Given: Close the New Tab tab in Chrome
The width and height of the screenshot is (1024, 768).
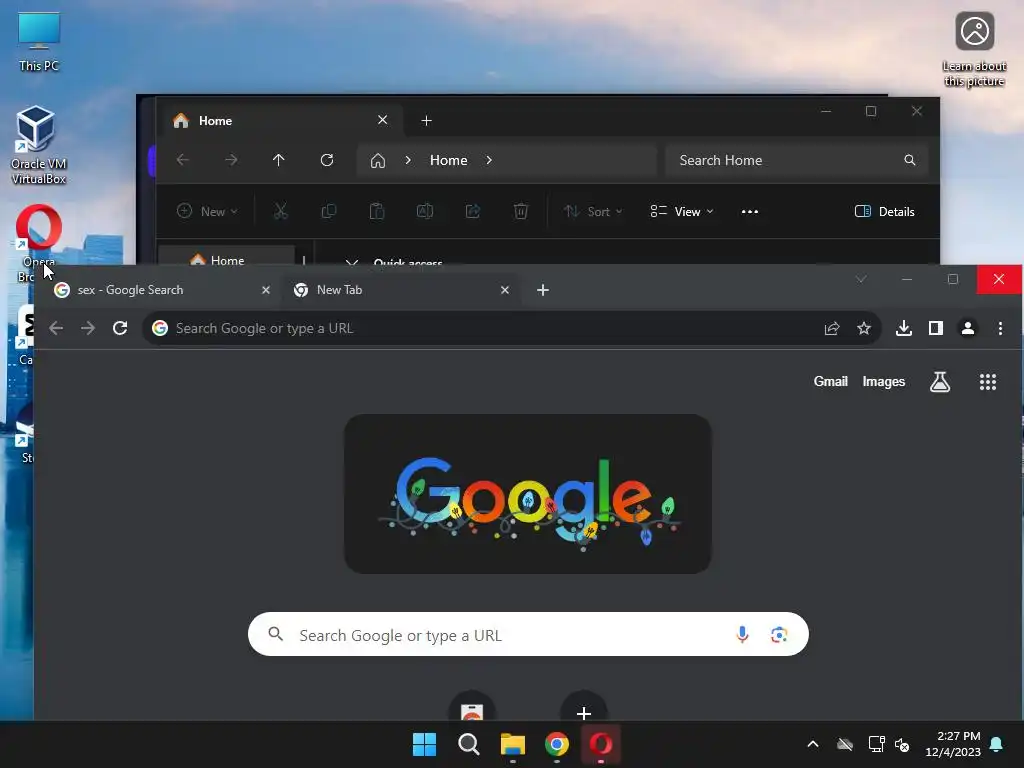Looking at the screenshot, I should [505, 290].
